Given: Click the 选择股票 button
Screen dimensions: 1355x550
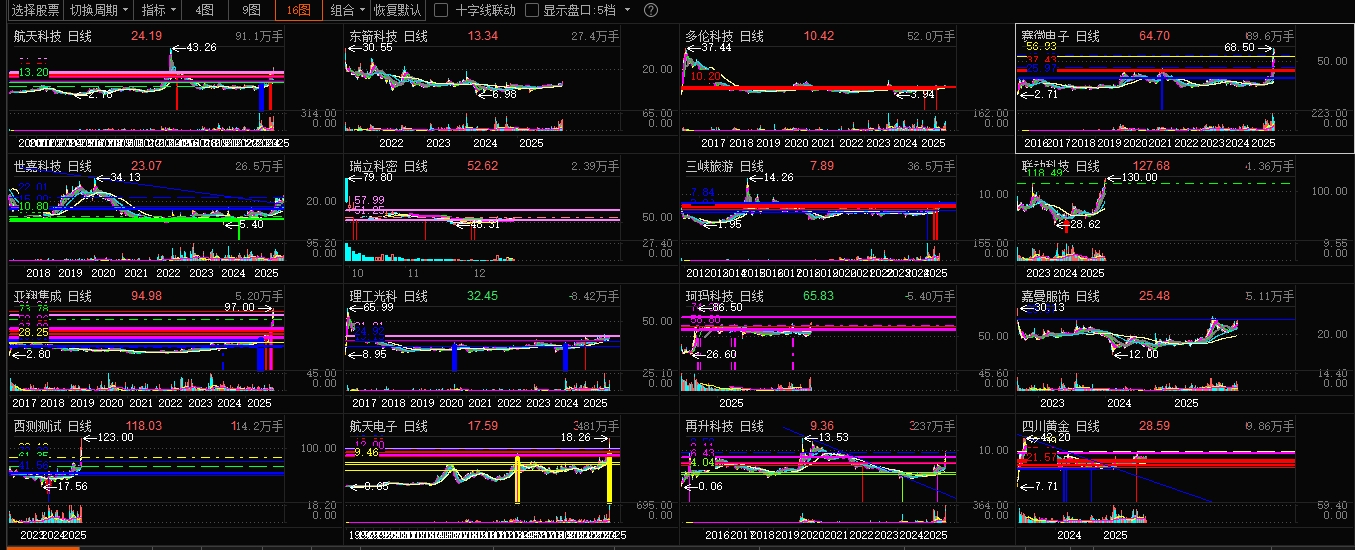Looking at the screenshot, I should tap(36, 10).
